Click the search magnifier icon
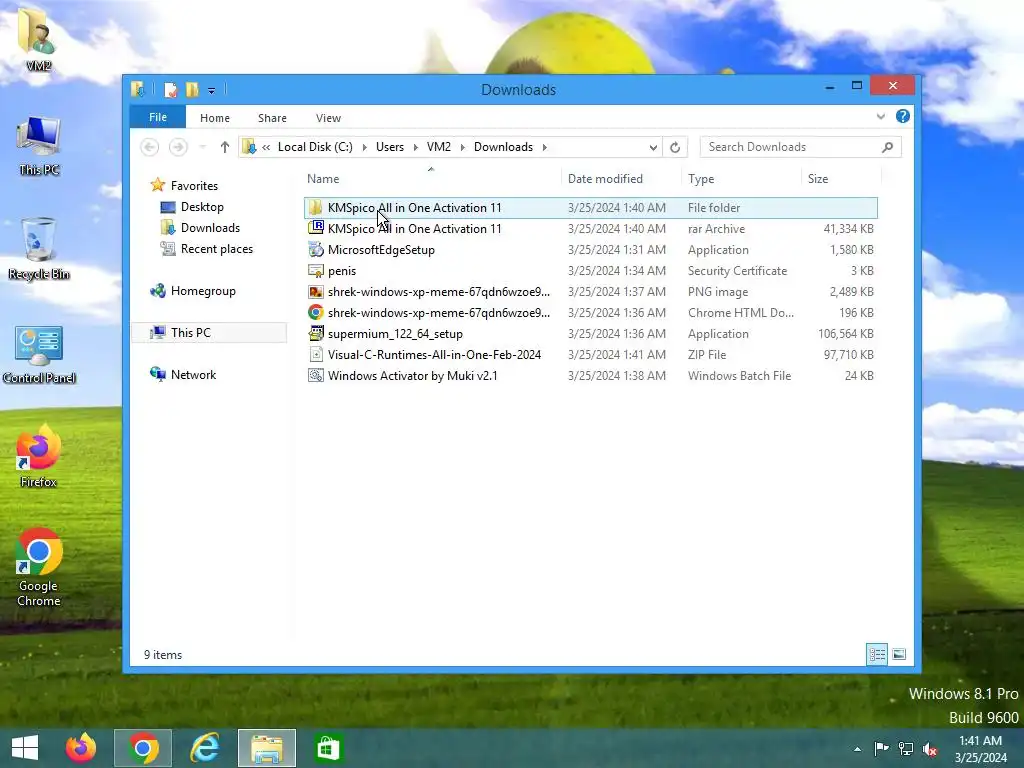Image resolution: width=1024 pixels, height=768 pixels. pyautogui.click(x=888, y=147)
